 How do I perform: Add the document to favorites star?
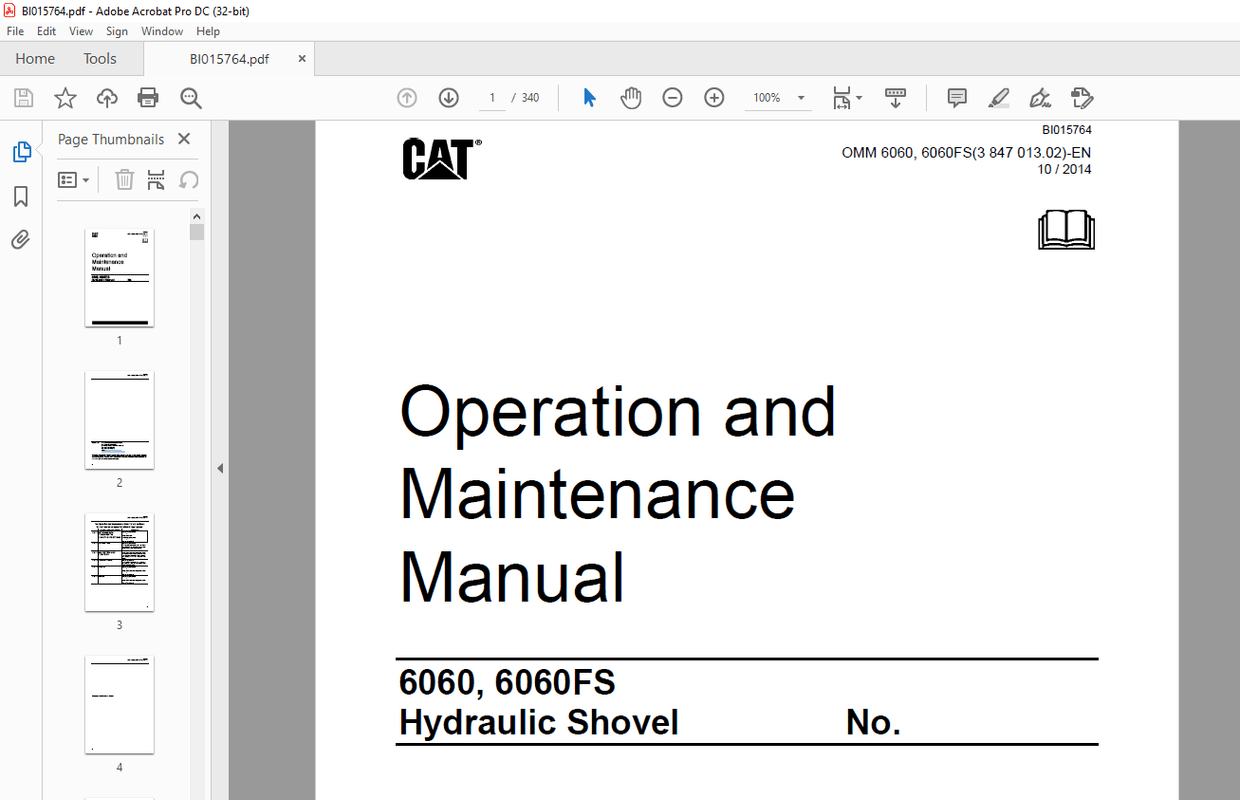(65, 97)
